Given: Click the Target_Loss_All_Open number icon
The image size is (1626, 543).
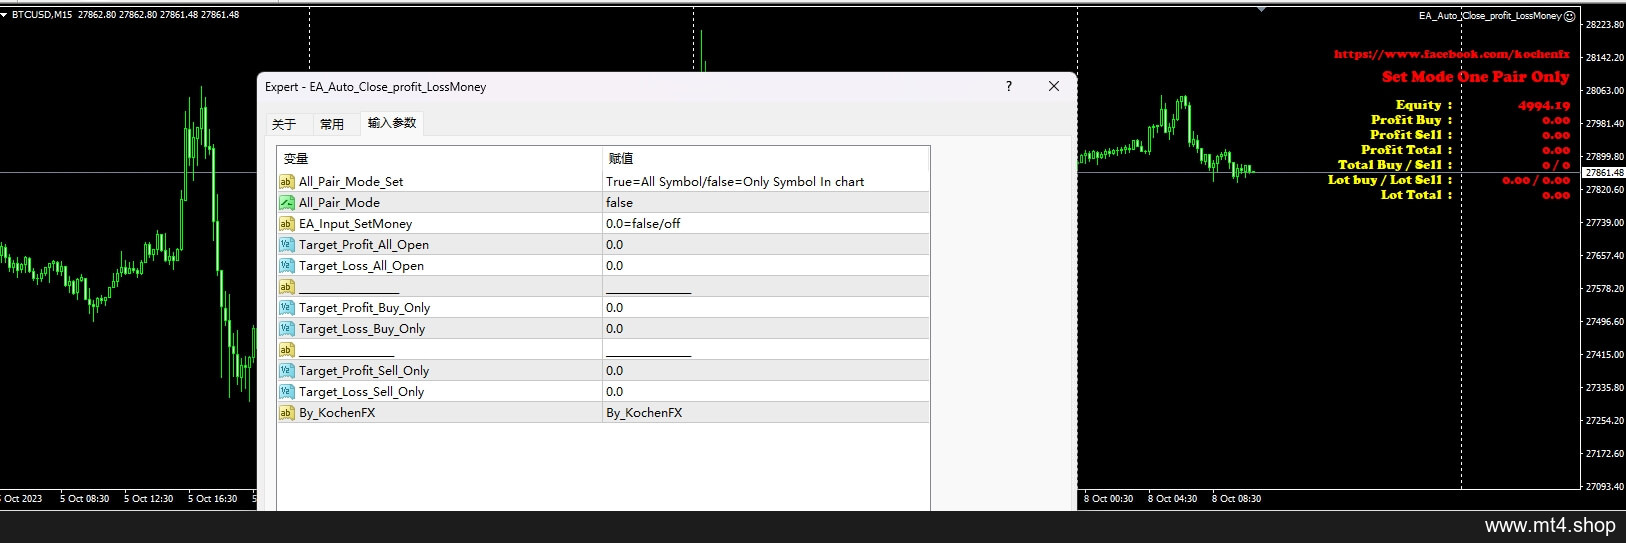Looking at the screenshot, I should coord(286,266).
